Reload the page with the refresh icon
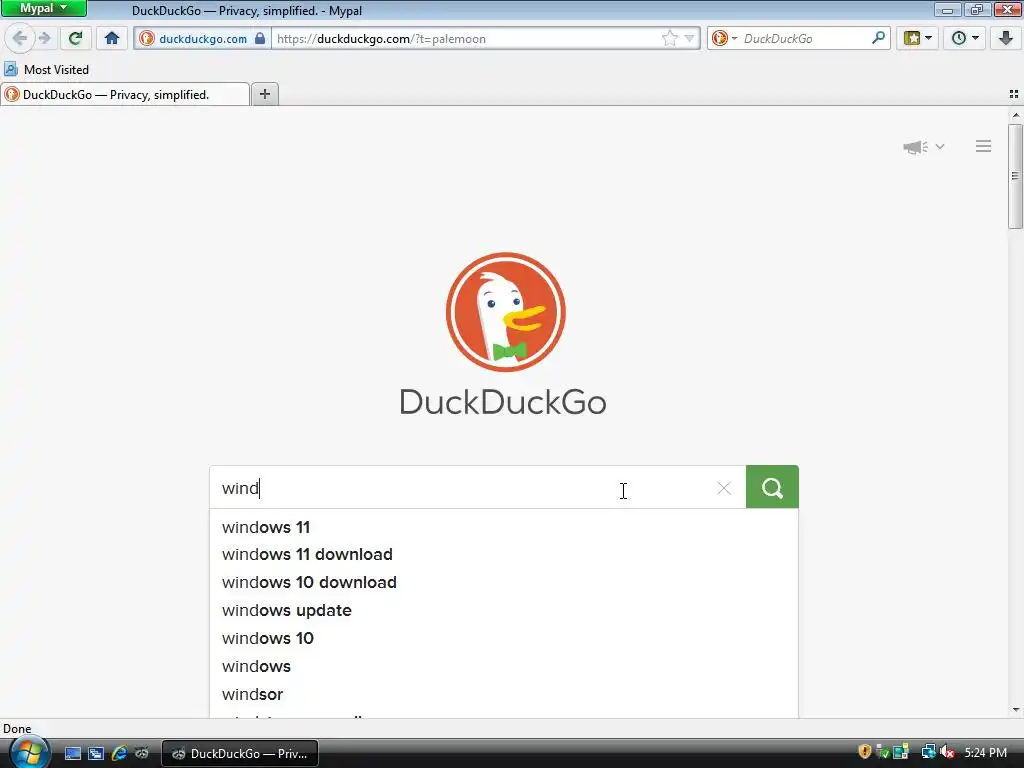 pos(76,39)
